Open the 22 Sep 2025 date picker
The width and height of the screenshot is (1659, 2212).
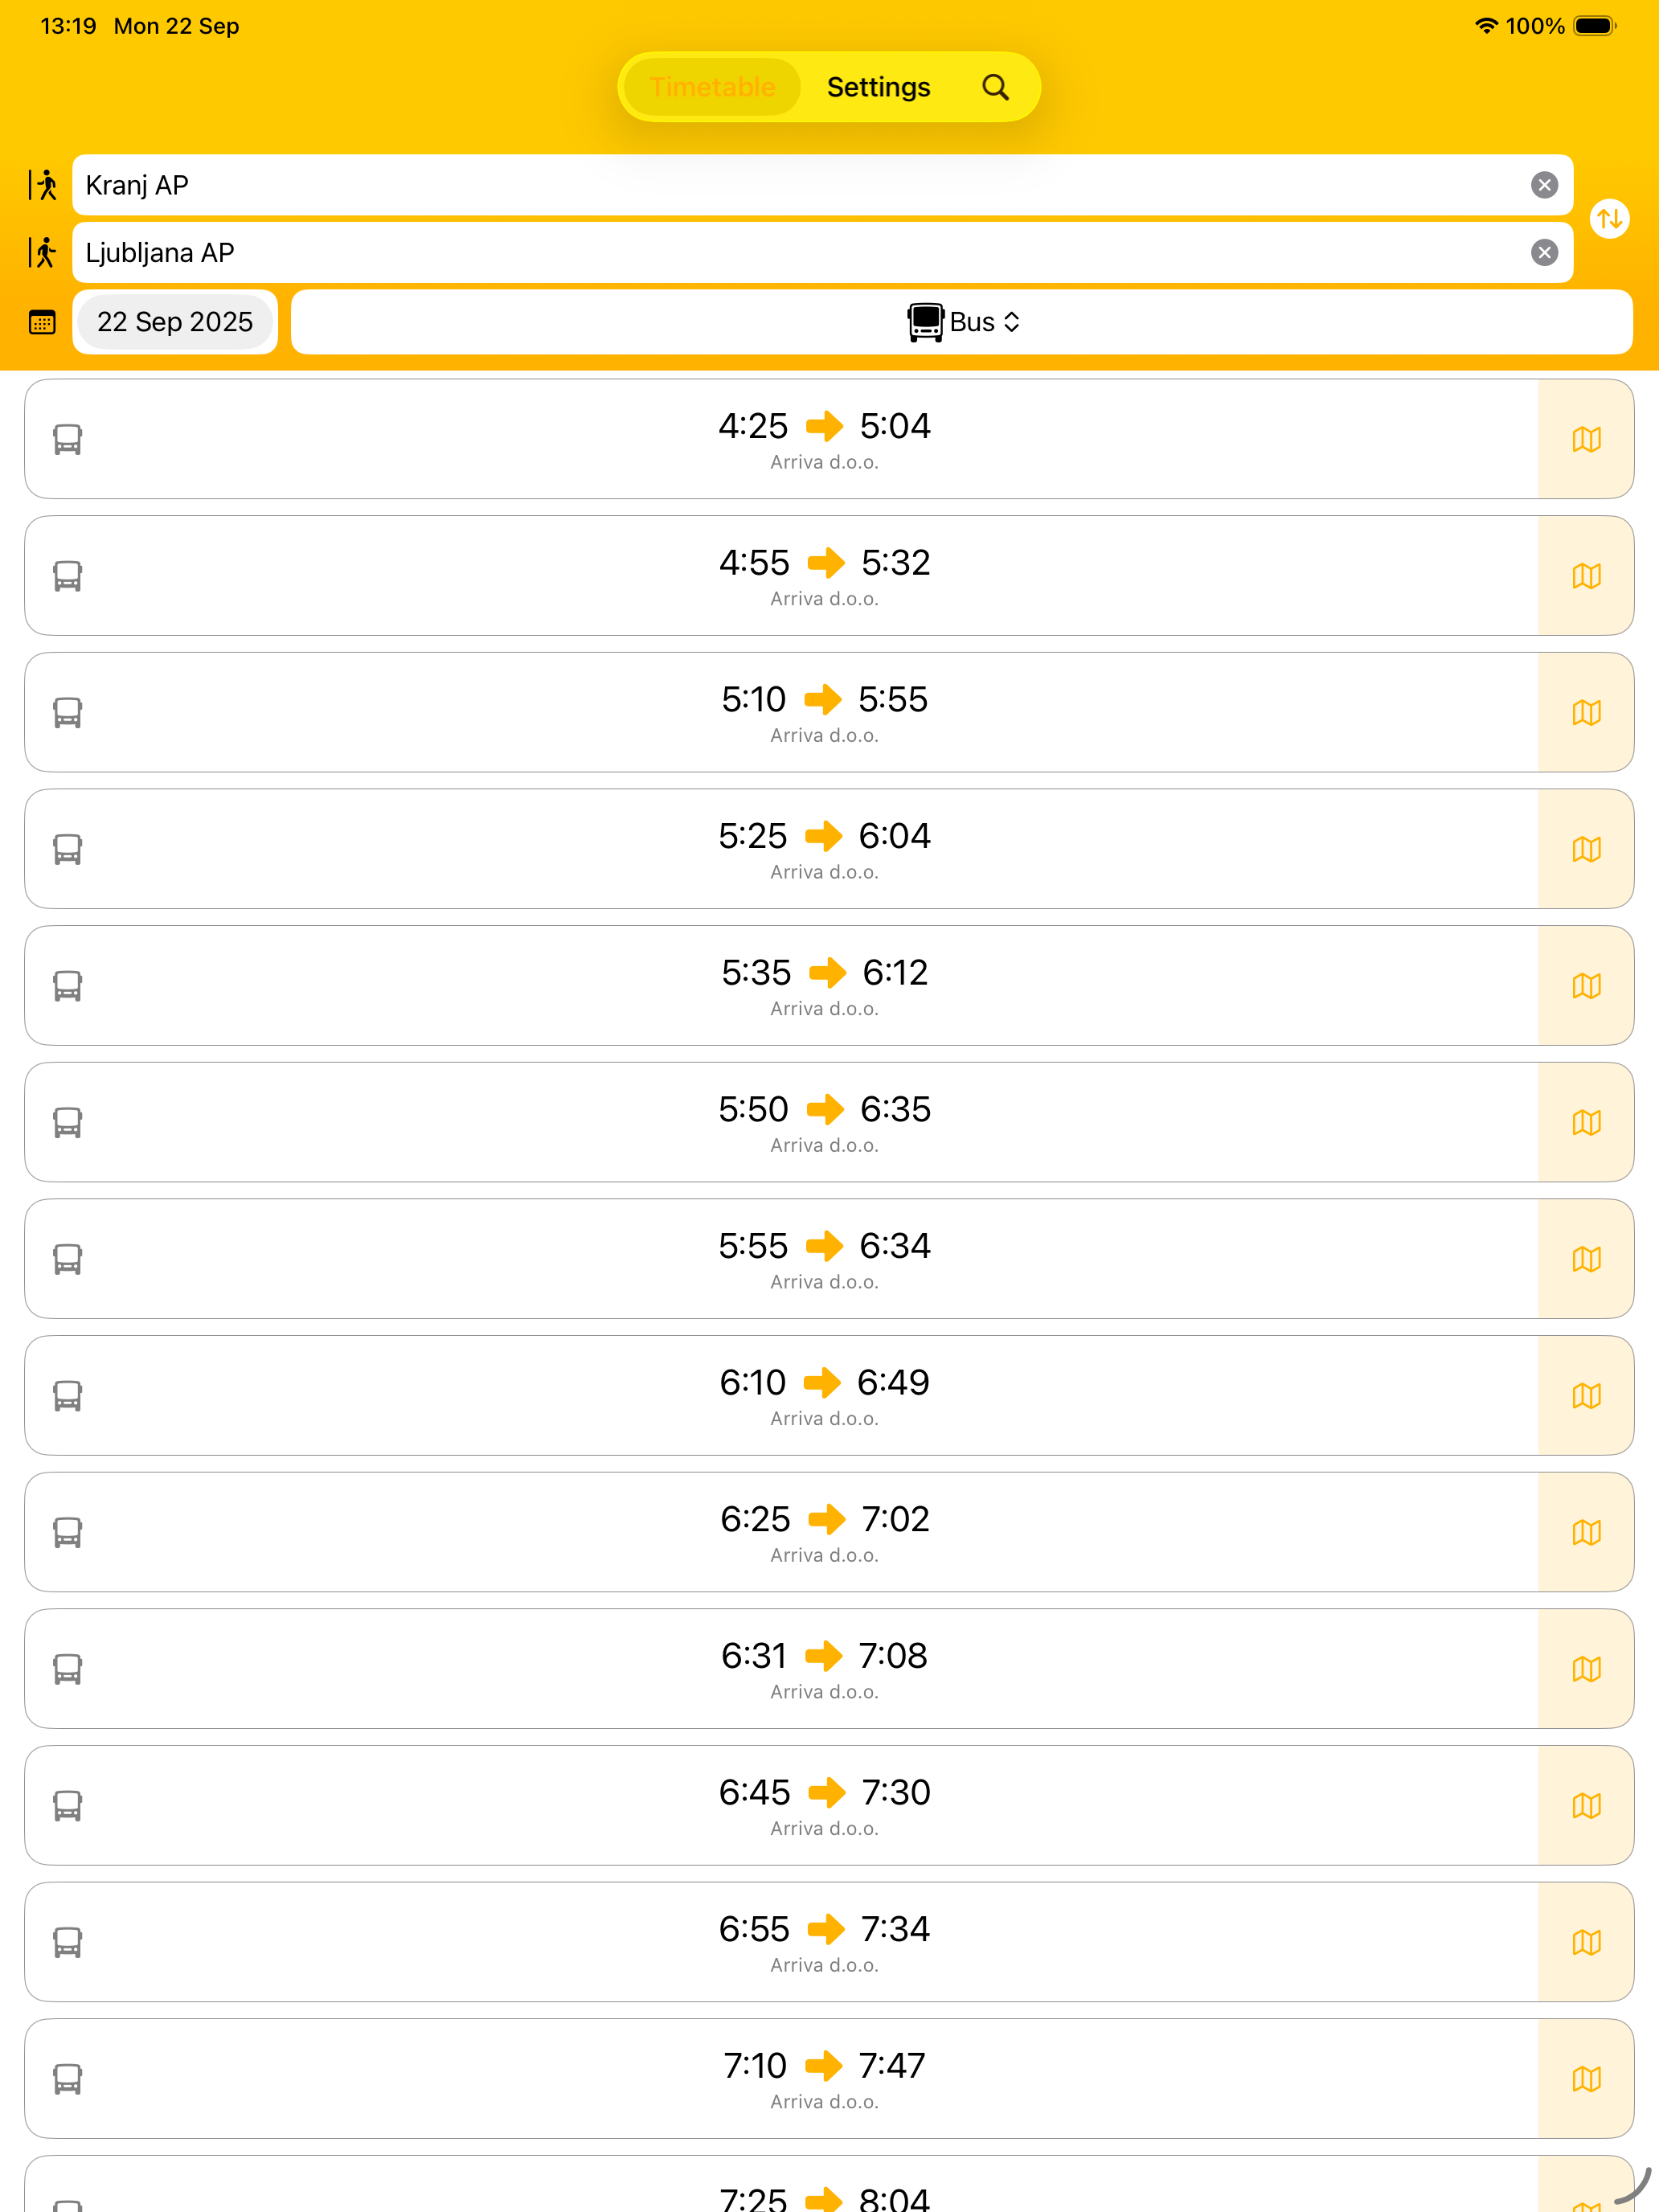(x=175, y=322)
